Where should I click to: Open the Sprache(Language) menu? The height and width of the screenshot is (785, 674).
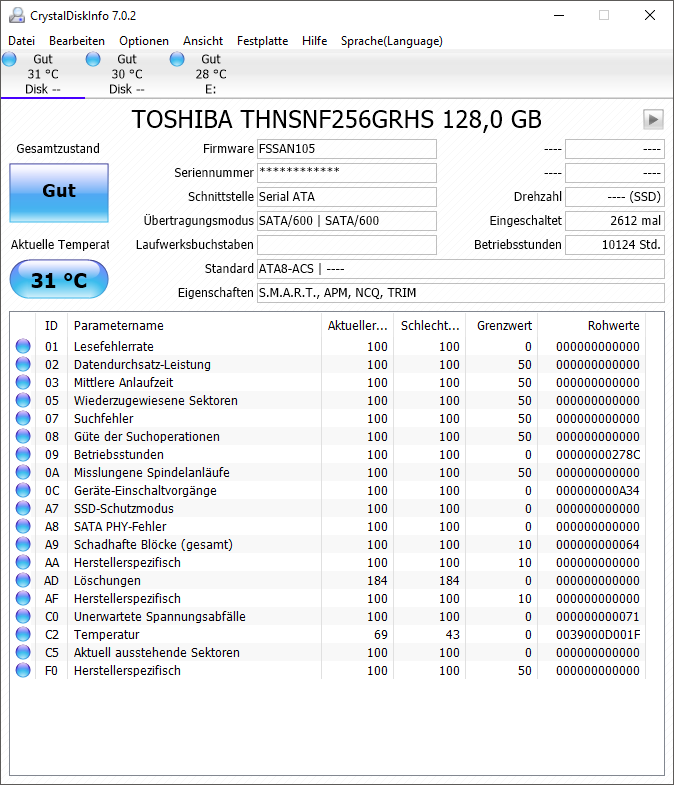pos(392,41)
